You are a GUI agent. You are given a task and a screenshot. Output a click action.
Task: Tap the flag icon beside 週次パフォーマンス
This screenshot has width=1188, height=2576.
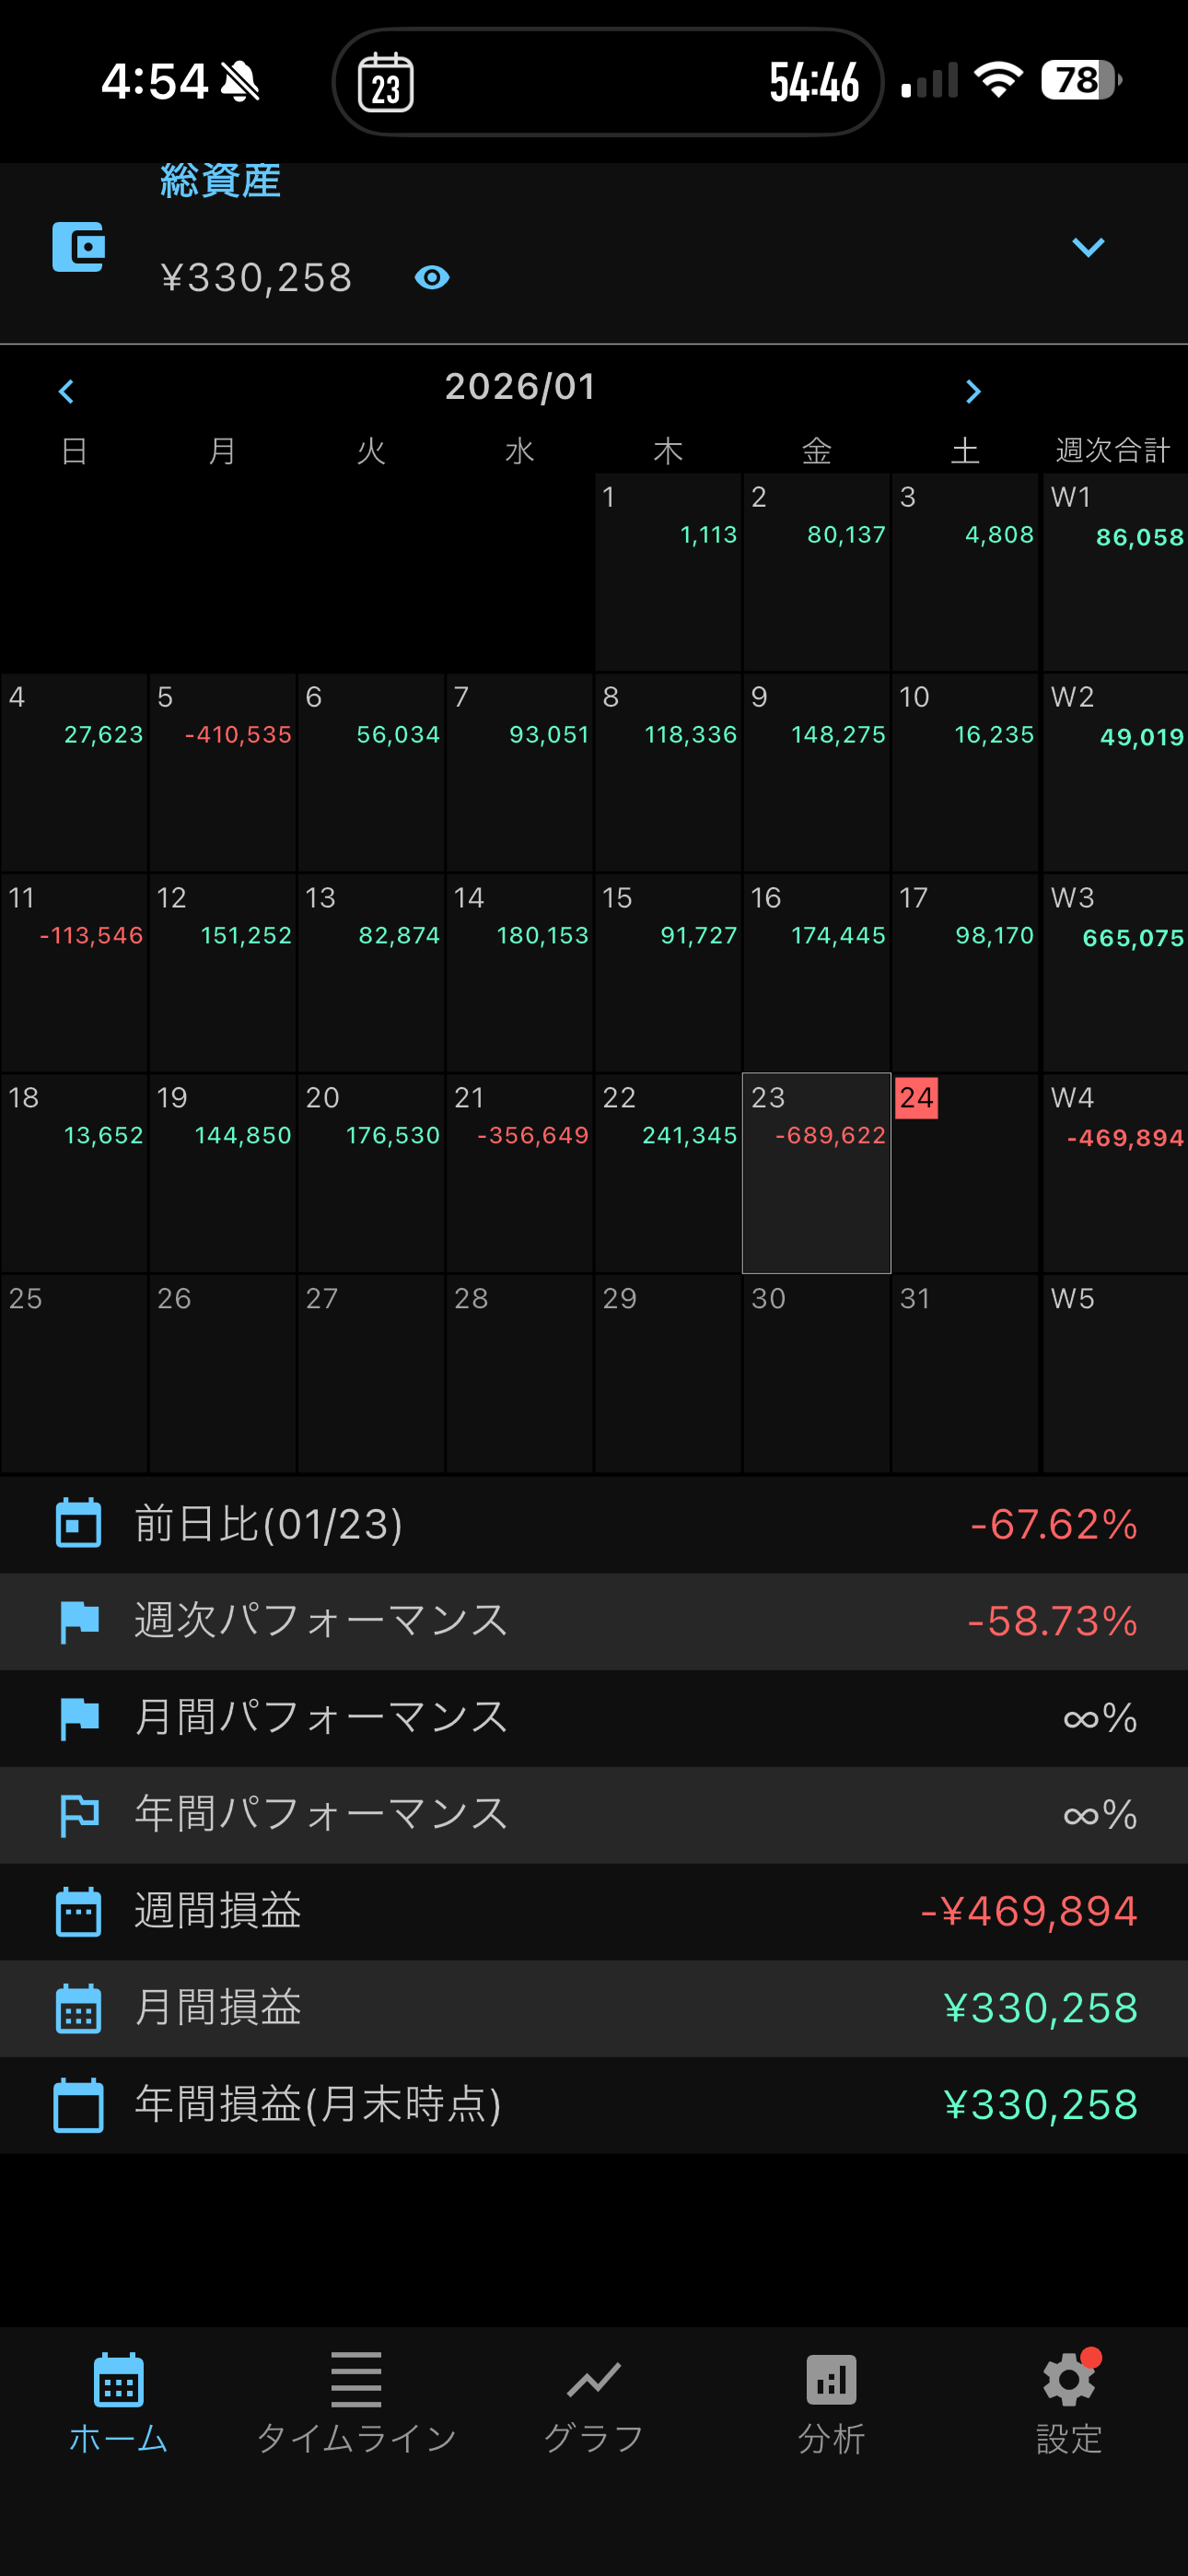click(x=78, y=1620)
